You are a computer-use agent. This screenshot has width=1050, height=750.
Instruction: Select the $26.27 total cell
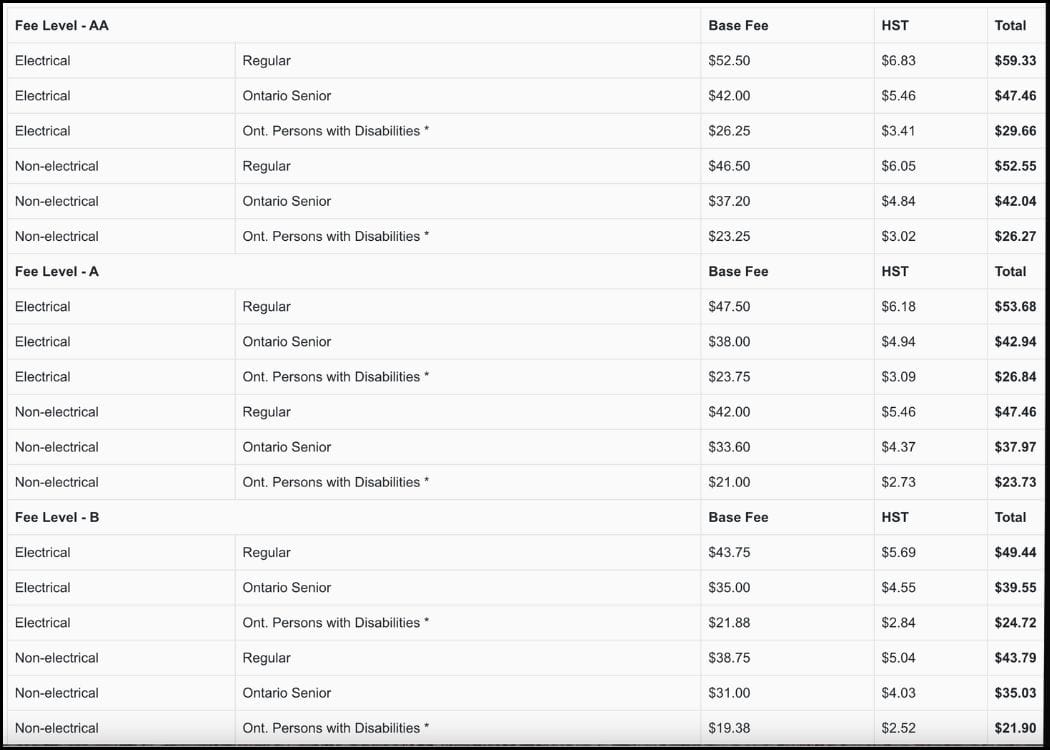[1015, 236]
